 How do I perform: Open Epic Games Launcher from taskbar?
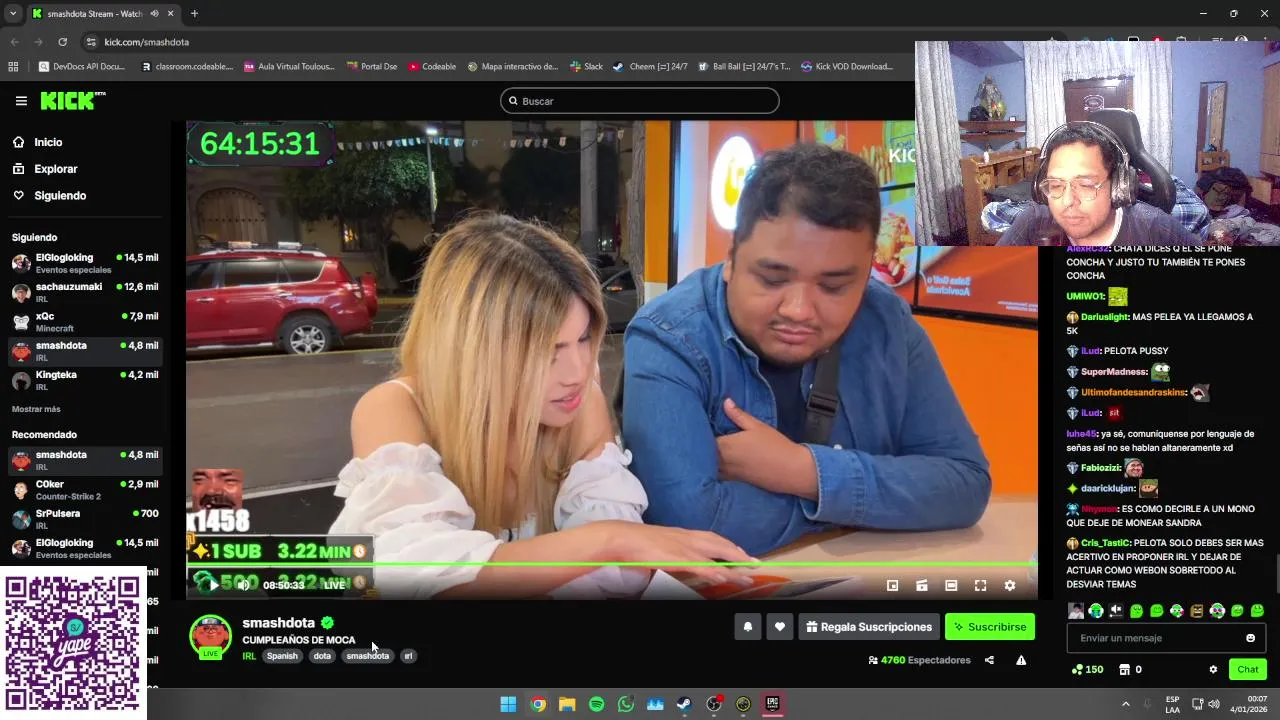pos(772,704)
